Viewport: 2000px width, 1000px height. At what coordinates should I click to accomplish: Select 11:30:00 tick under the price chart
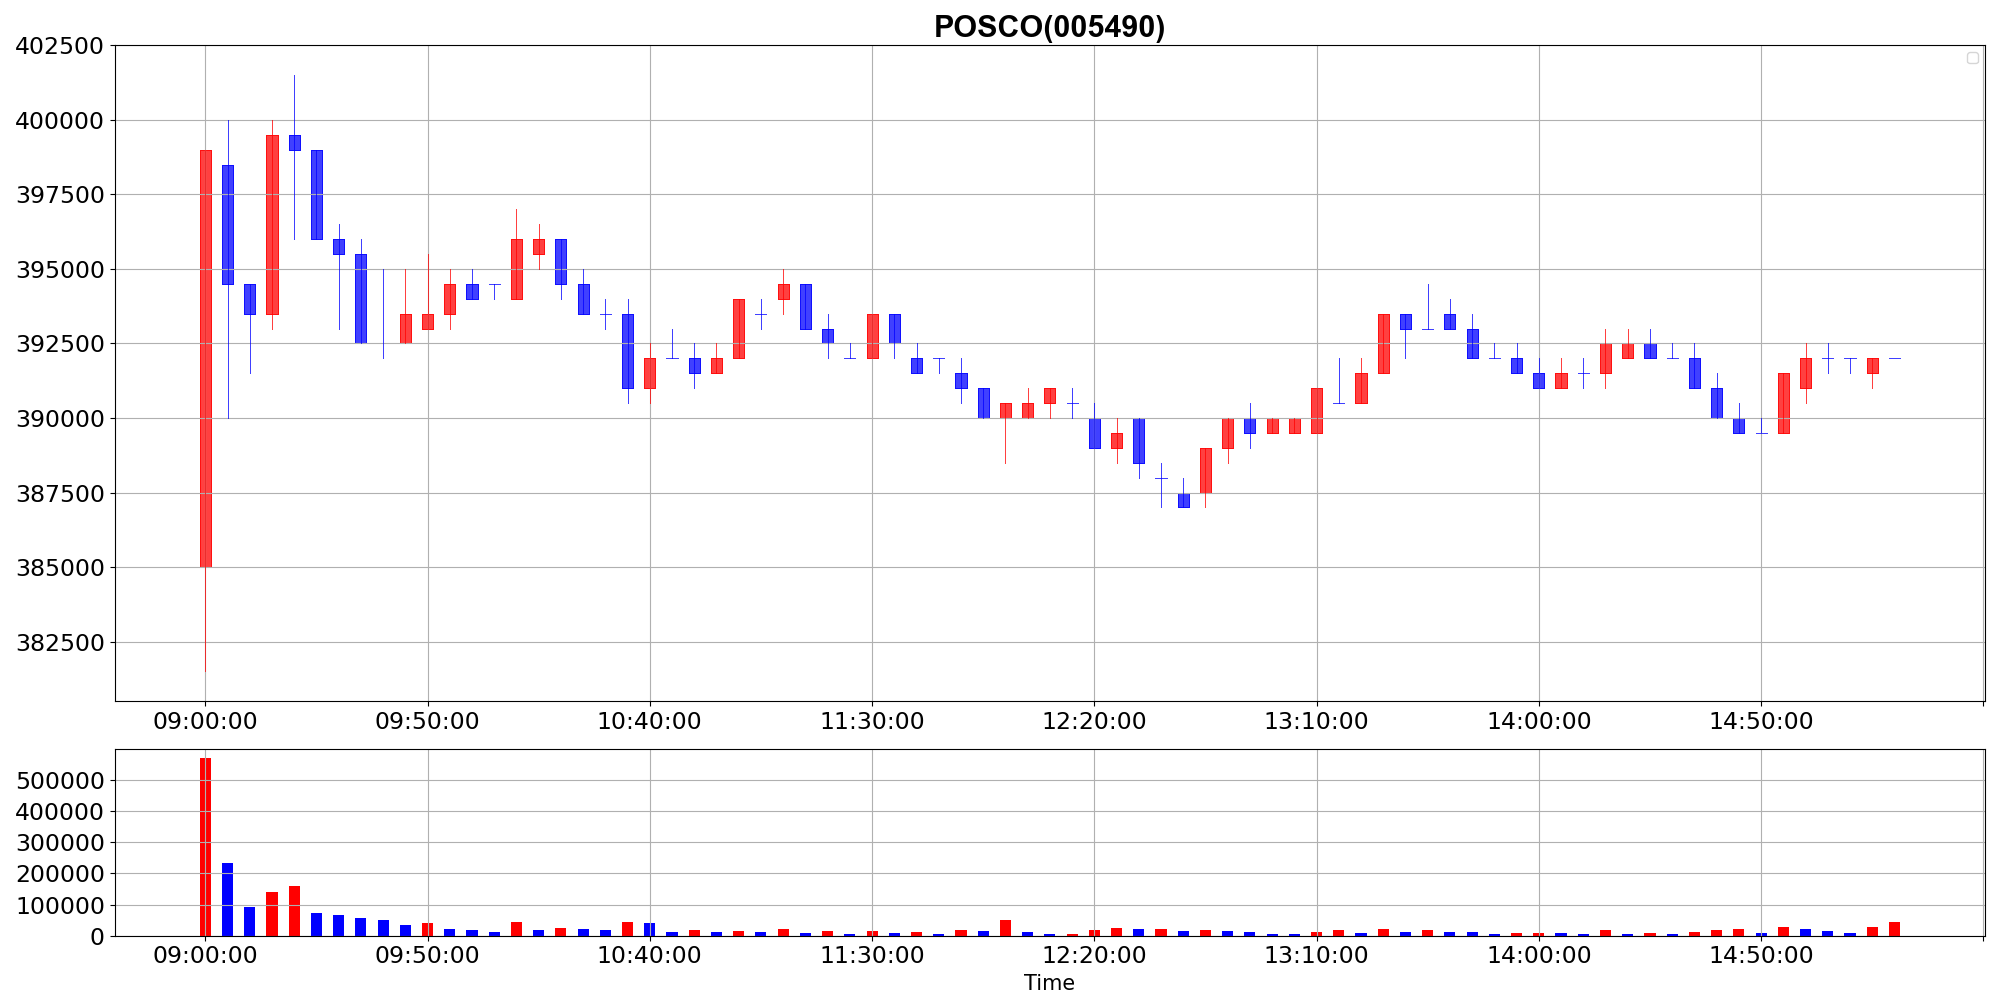[872, 721]
